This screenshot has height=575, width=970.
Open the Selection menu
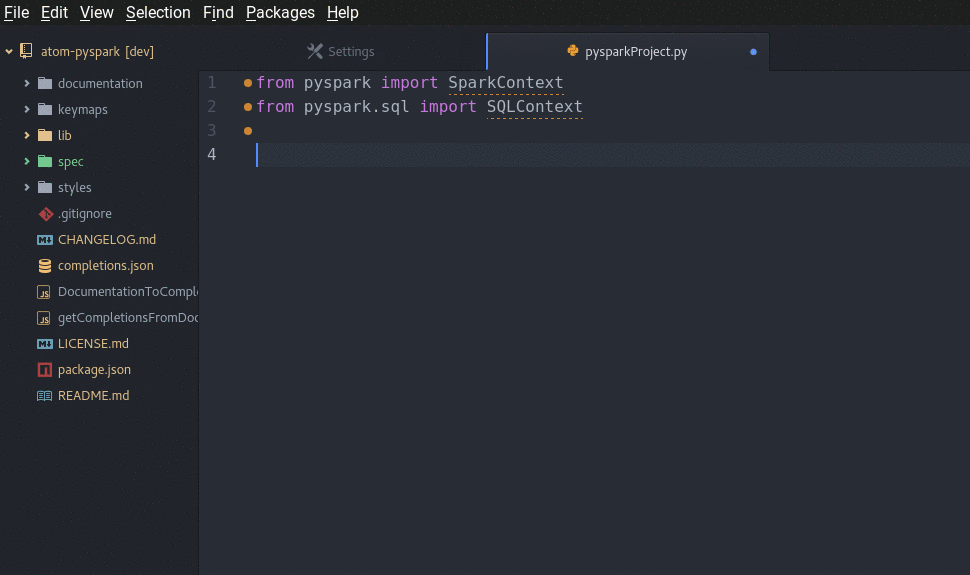(x=158, y=12)
